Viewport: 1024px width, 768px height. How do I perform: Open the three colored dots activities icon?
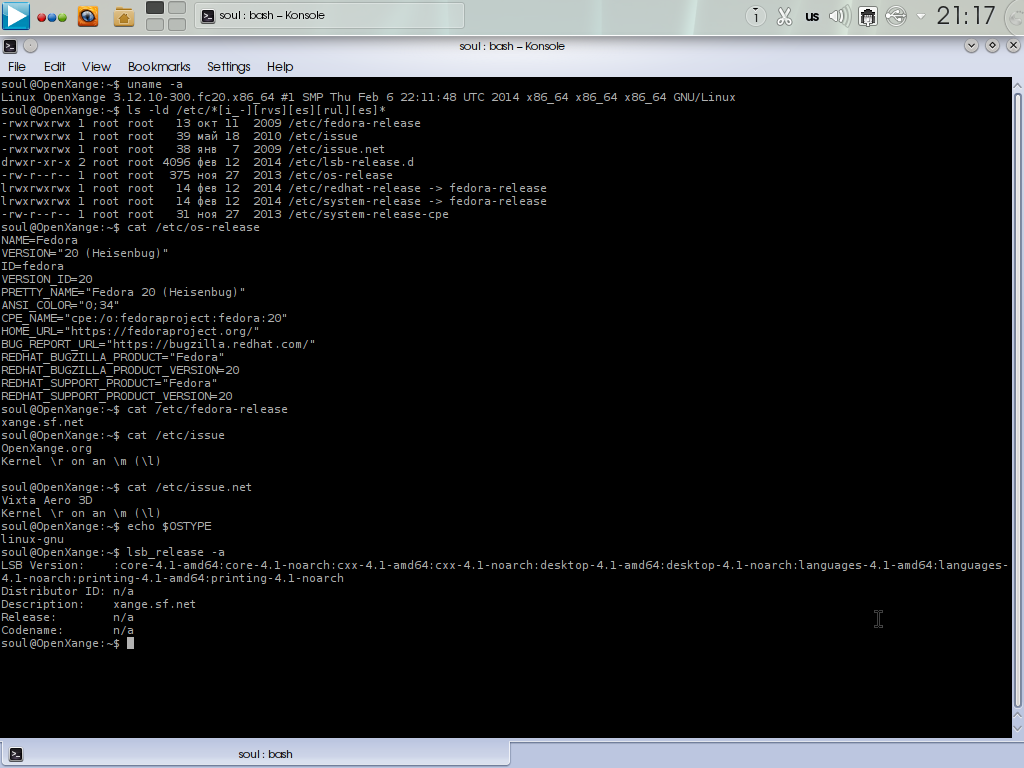click(52, 17)
